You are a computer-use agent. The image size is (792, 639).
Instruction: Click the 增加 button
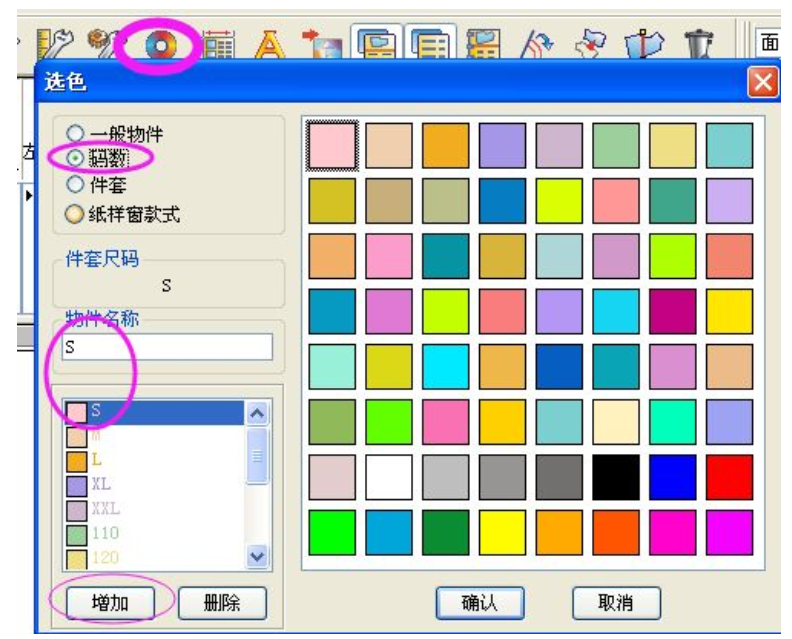click(x=110, y=603)
